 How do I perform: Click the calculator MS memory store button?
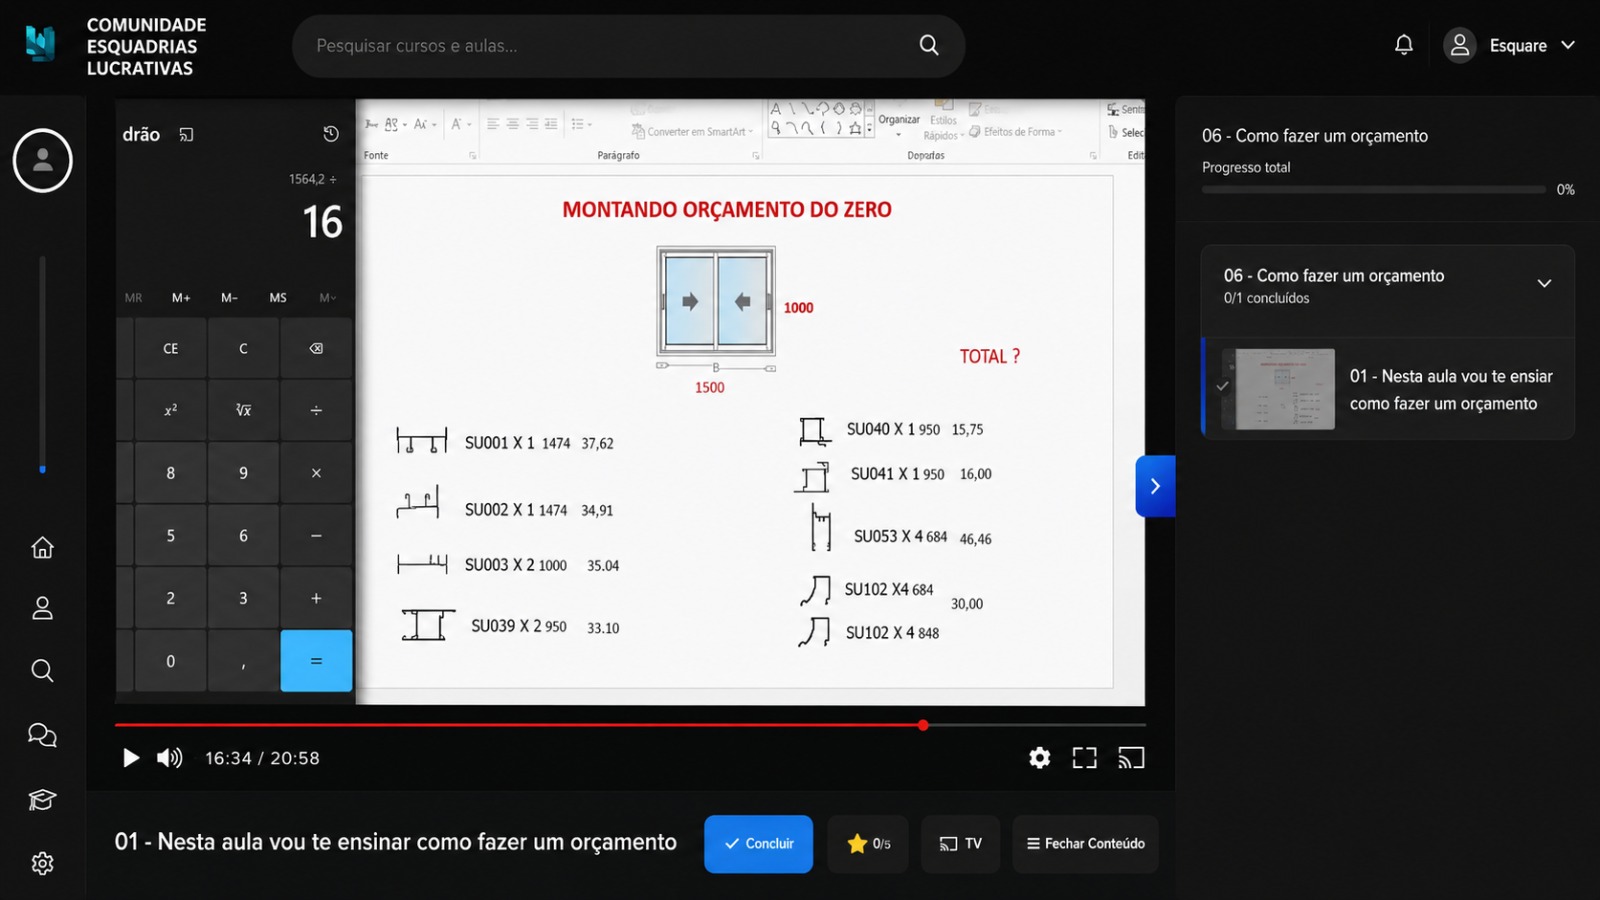pyautogui.click(x=278, y=298)
